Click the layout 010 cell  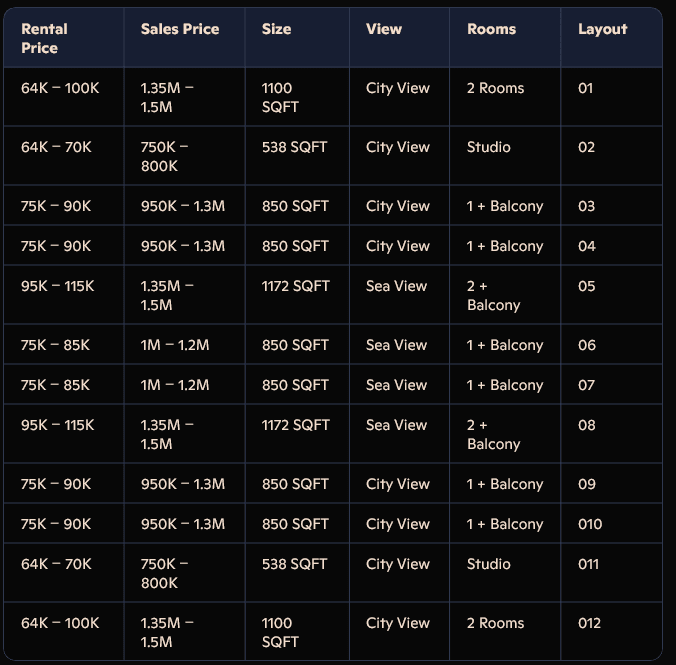(590, 524)
